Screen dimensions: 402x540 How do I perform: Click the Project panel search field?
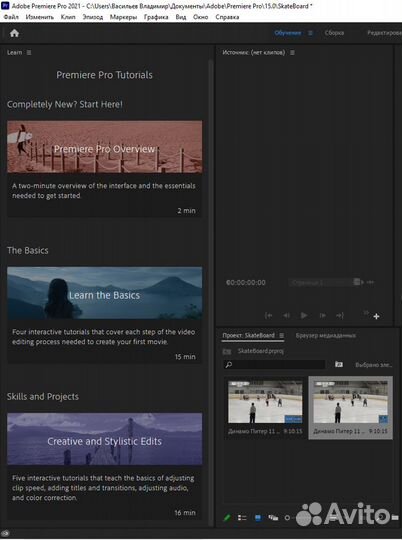click(274, 365)
